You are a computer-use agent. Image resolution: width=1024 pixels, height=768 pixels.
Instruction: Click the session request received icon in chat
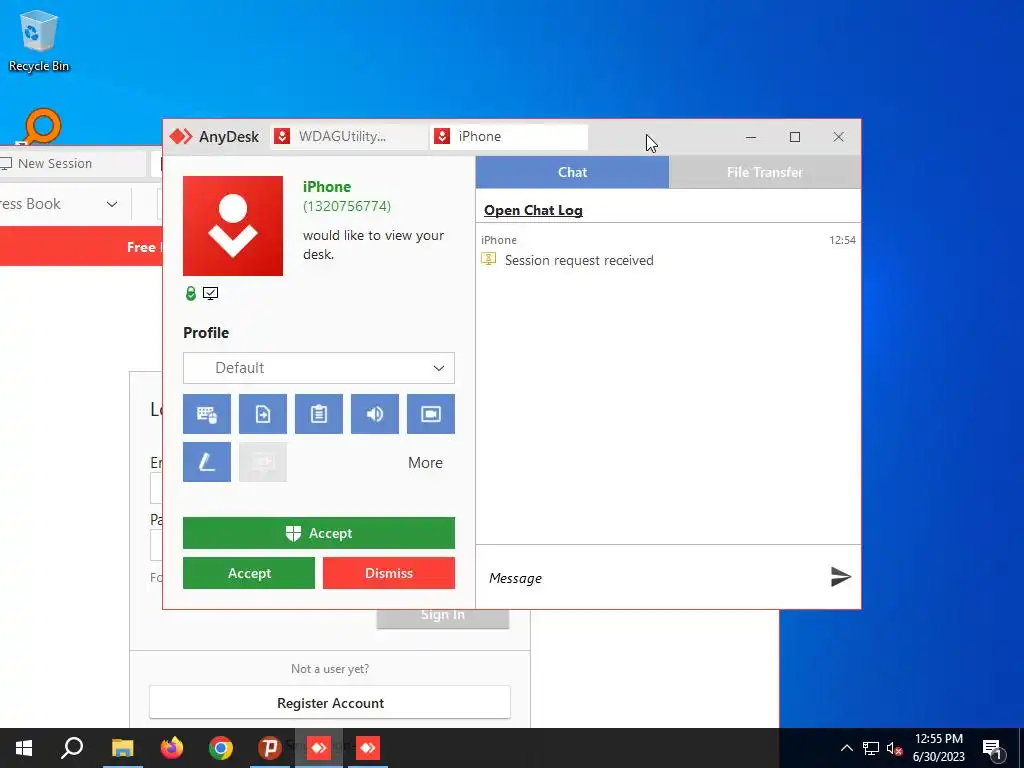[x=488, y=259]
